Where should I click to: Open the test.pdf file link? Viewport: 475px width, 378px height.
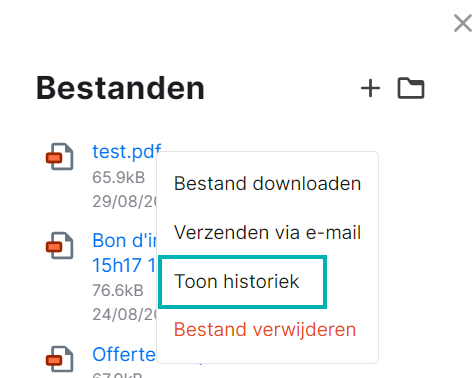(x=127, y=152)
